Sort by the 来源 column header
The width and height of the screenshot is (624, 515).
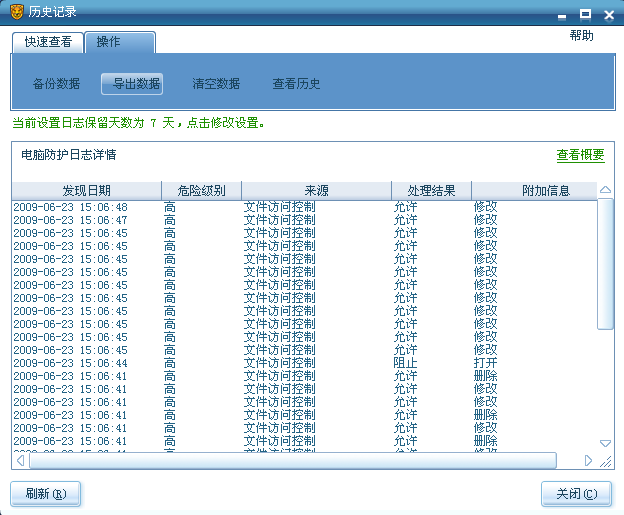(x=316, y=191)
